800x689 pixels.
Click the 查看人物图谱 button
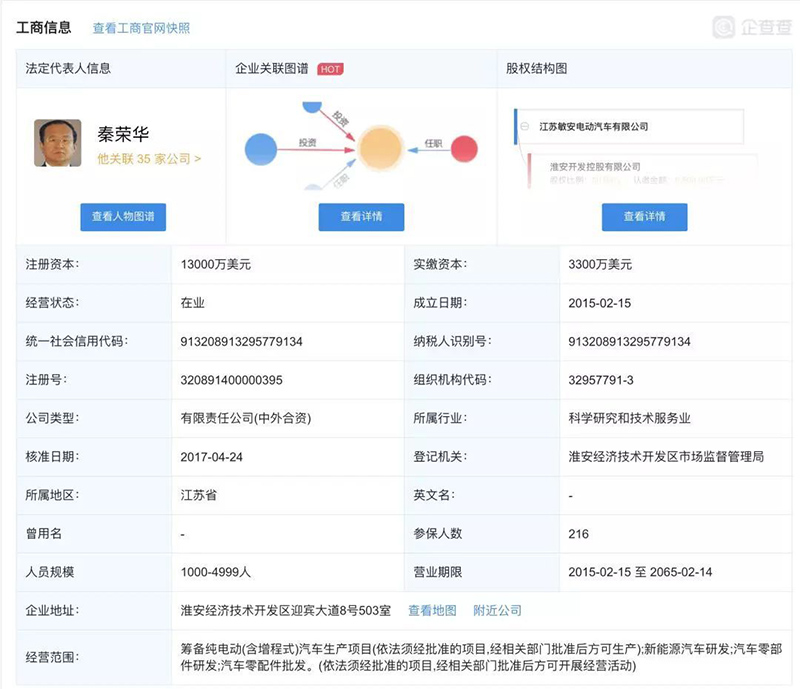point(123,217)
